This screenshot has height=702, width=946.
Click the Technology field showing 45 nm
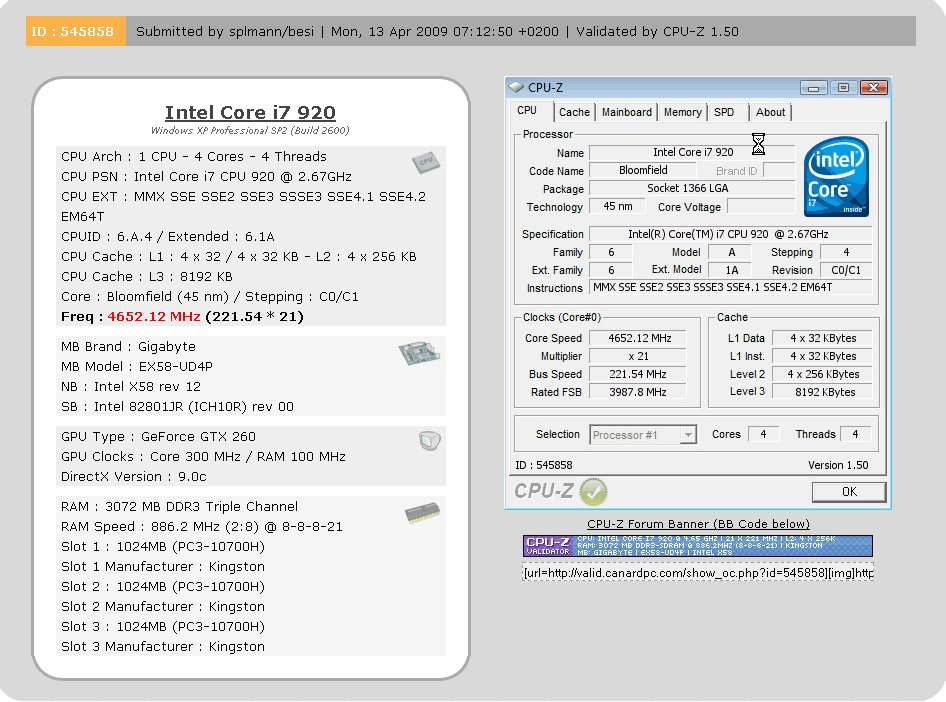[617, 207]
